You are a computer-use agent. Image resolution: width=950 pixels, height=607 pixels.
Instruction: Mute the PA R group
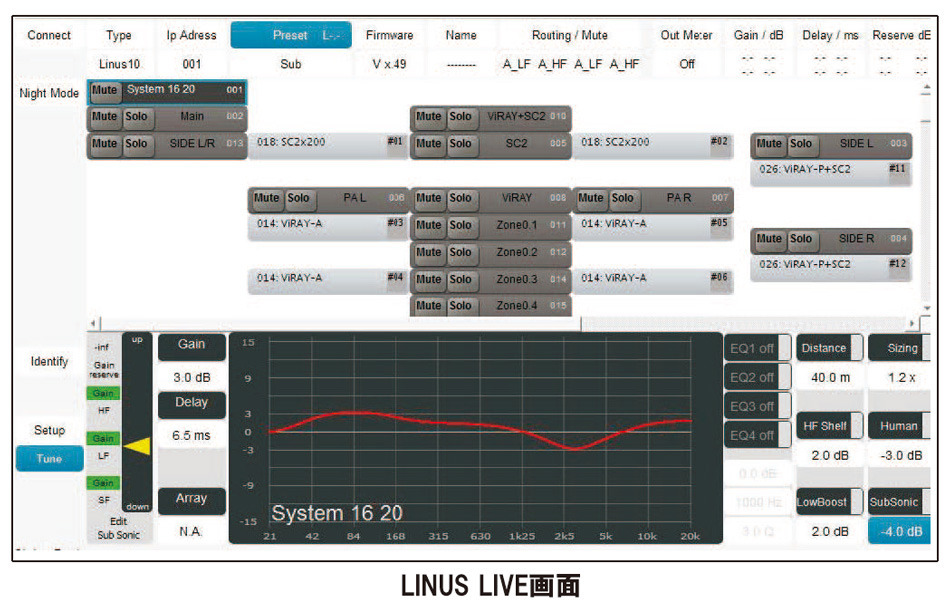(591, 199)
